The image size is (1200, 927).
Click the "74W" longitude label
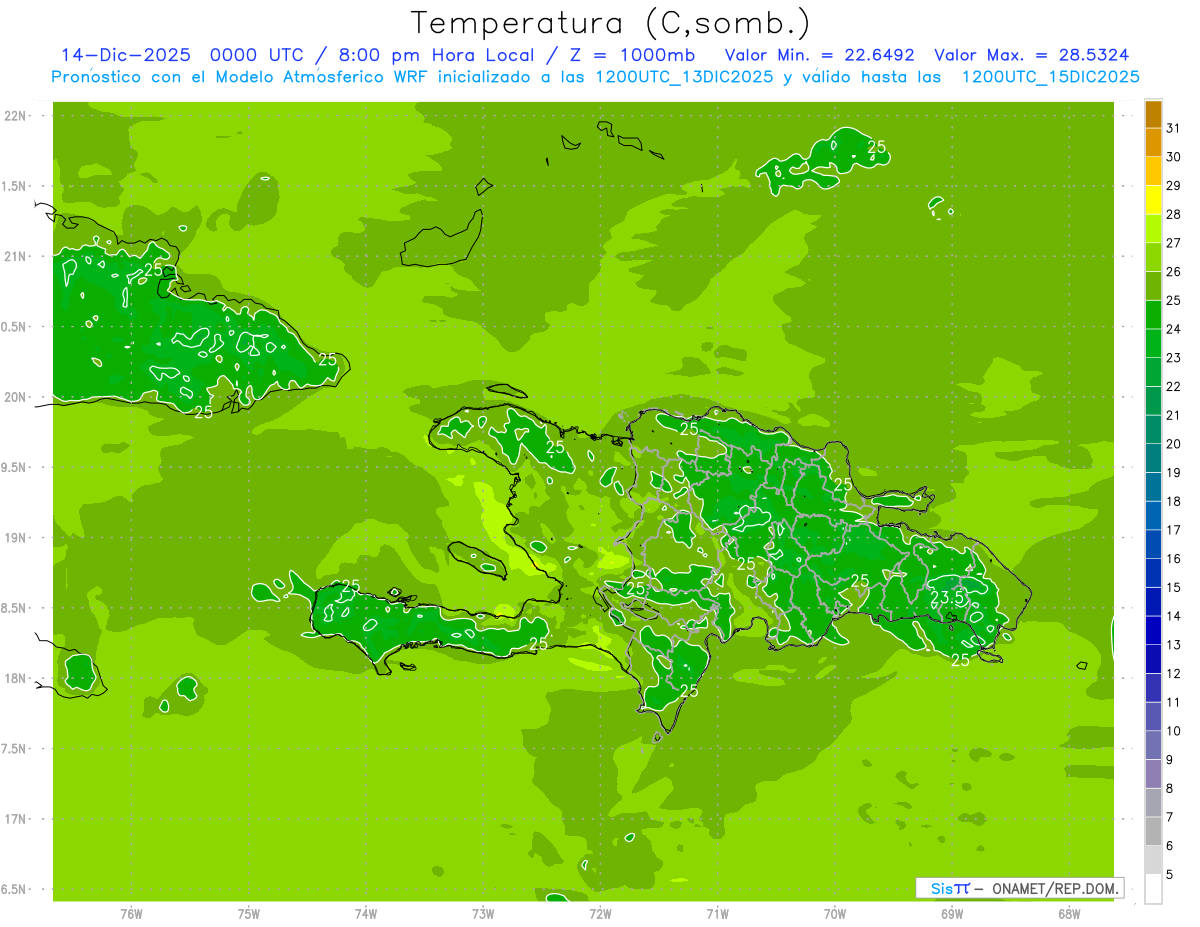366,913
